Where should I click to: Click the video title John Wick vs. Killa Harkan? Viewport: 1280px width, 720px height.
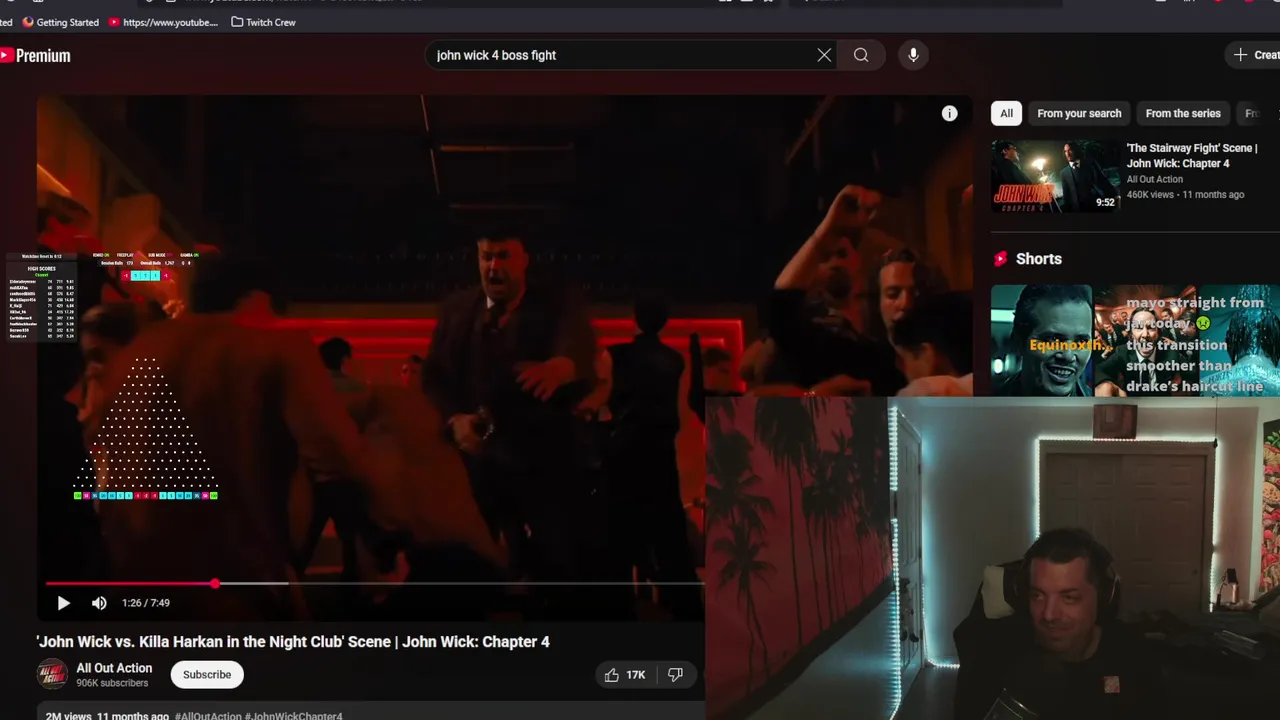pyautogui.click(x=293, y=642)
